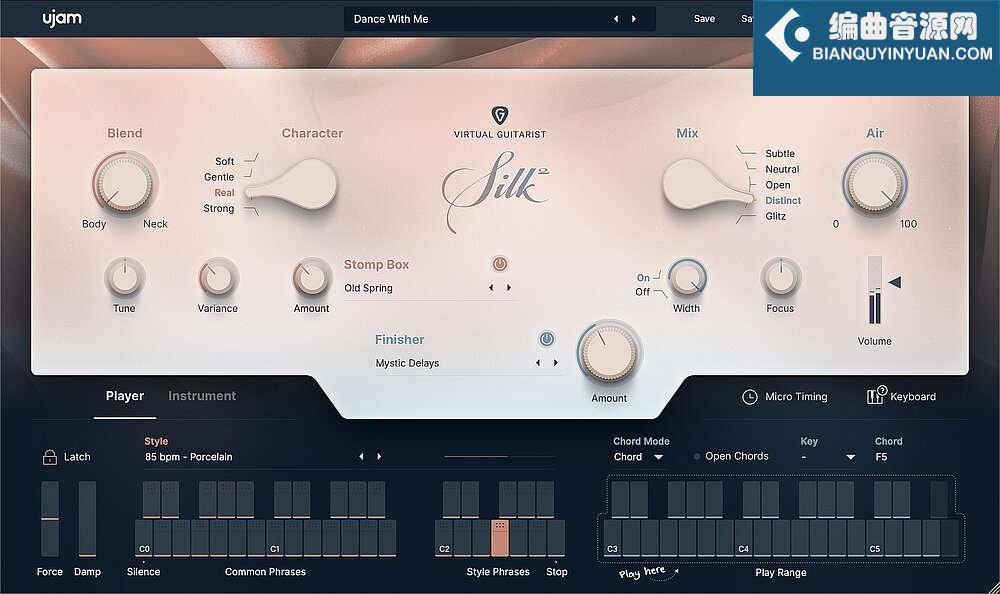Open the Keyboard help icon
1000x594 pixels.
(876, 396)
